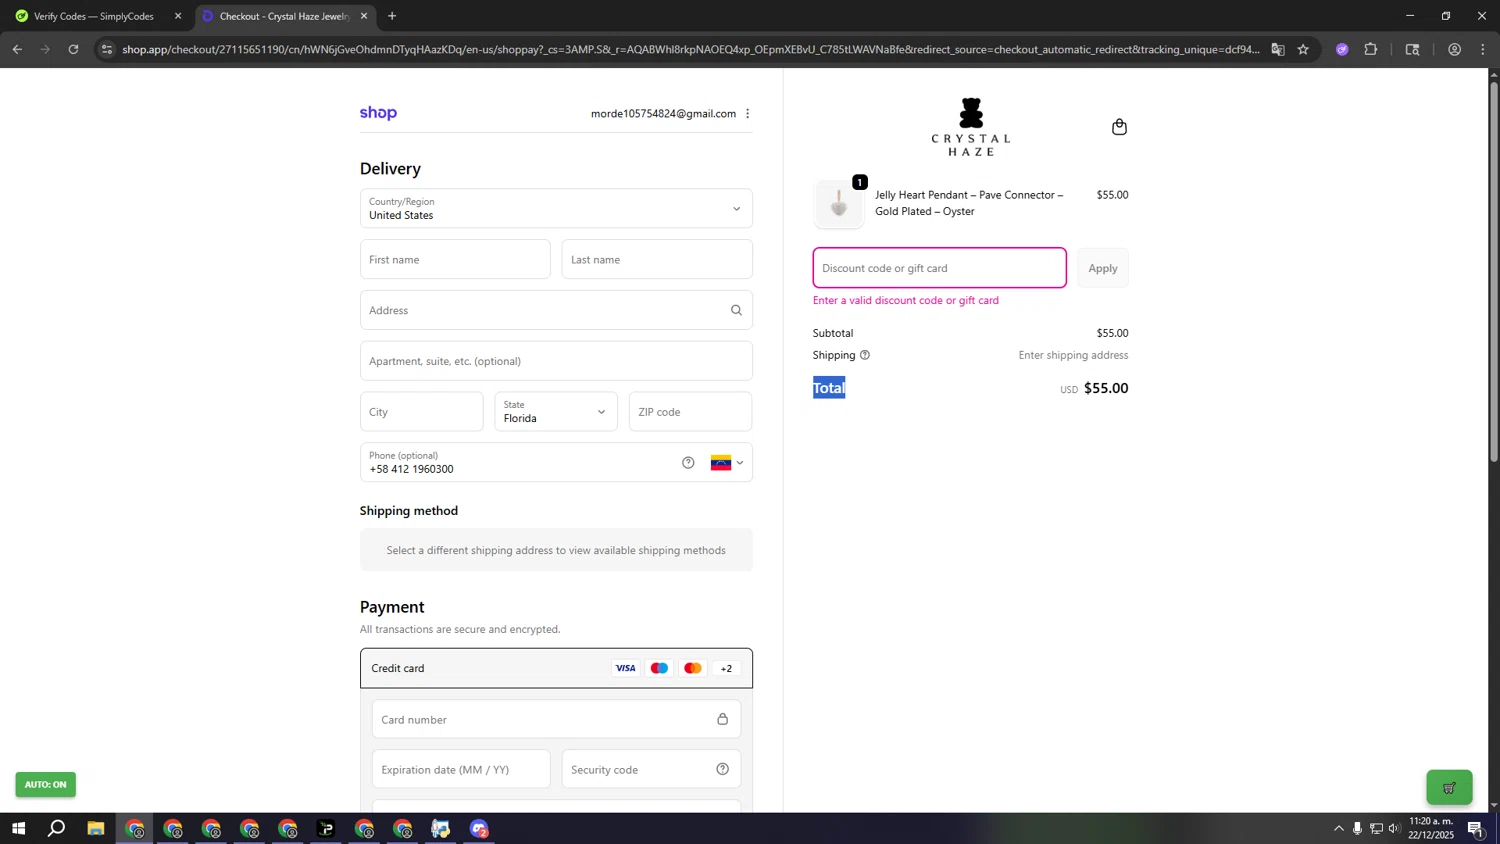Click translate page icon in address bar
The image size is (1500, 844).
click(x=1277, y=49)
